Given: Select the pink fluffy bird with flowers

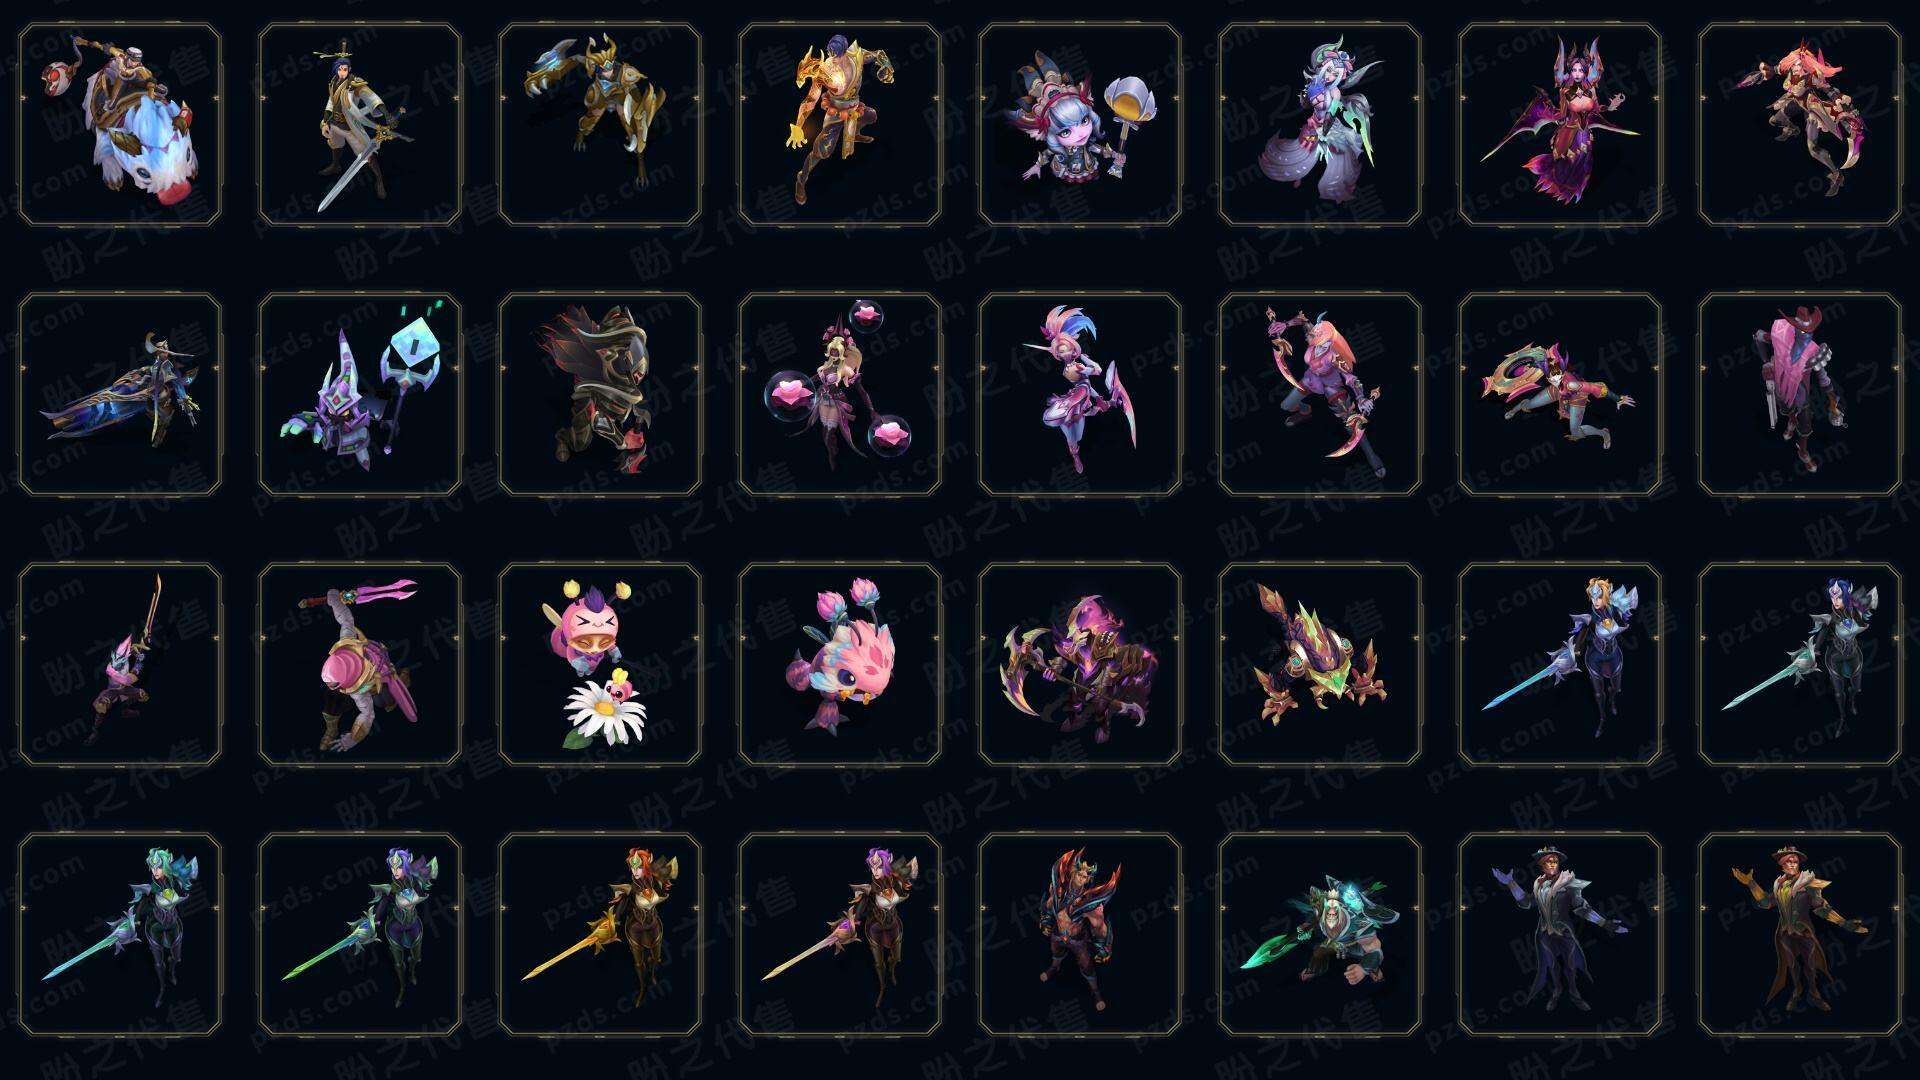Looking at the screenshot, I should tap(840, 664).
